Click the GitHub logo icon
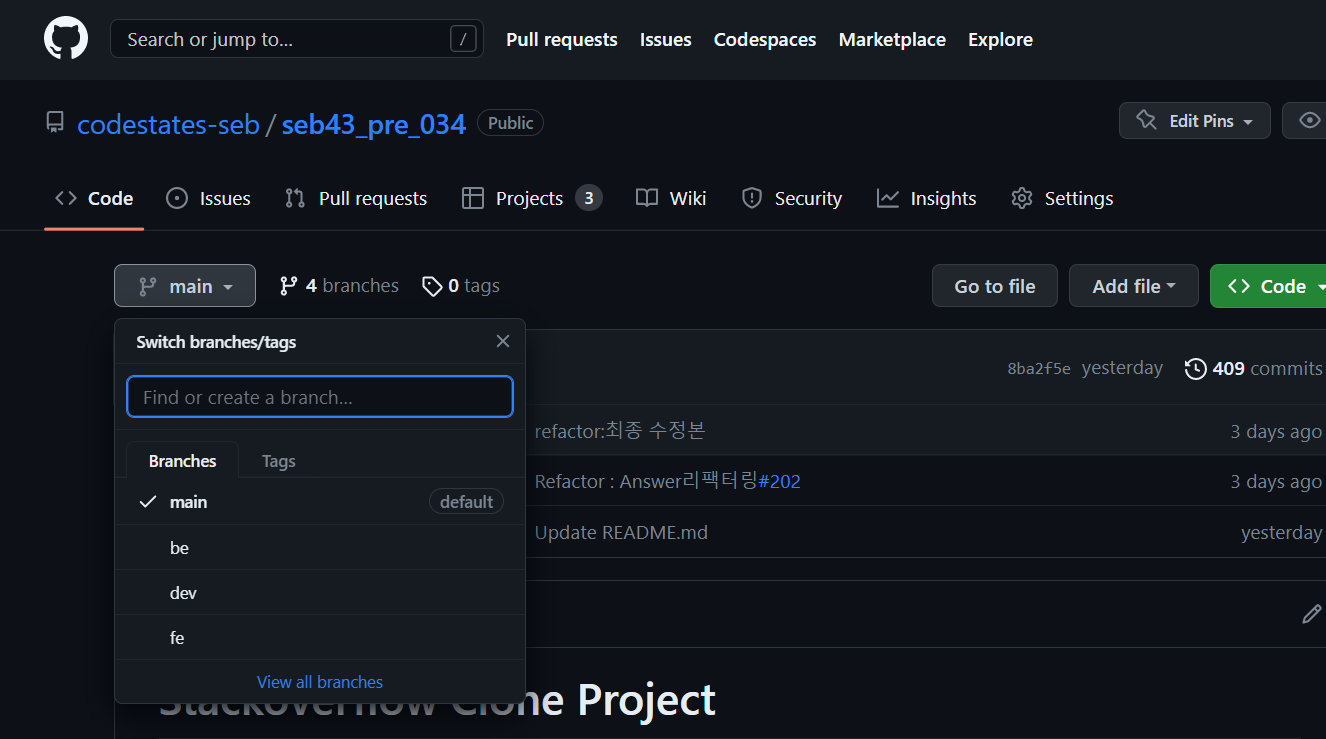Viewport: 1326px width, 739px height. coord(66,39)
